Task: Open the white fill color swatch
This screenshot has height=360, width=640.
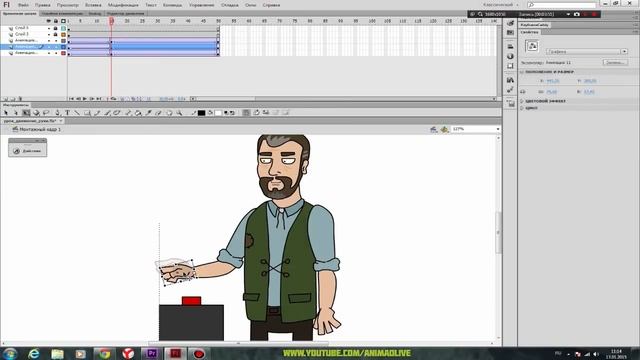Action: click(218, 113)
